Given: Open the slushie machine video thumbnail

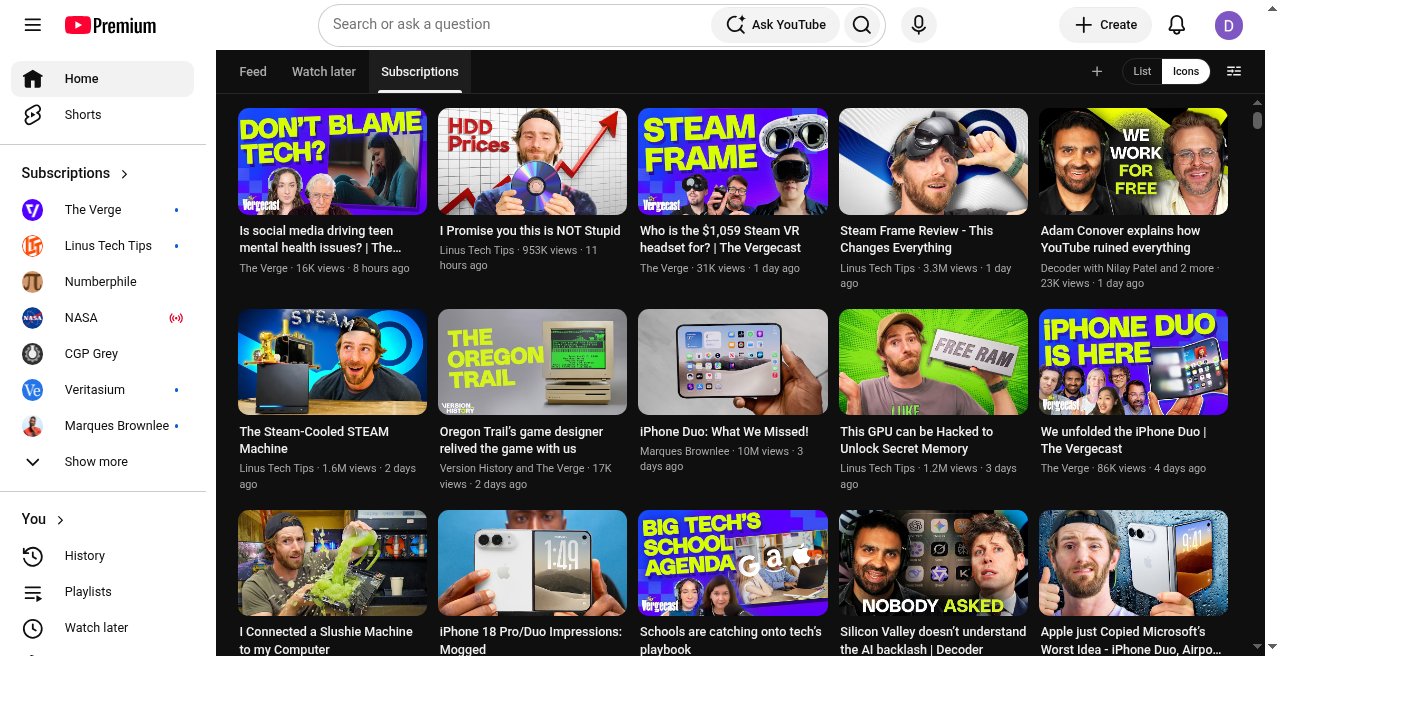Looking at the screenshot, I should coord(332,563).
